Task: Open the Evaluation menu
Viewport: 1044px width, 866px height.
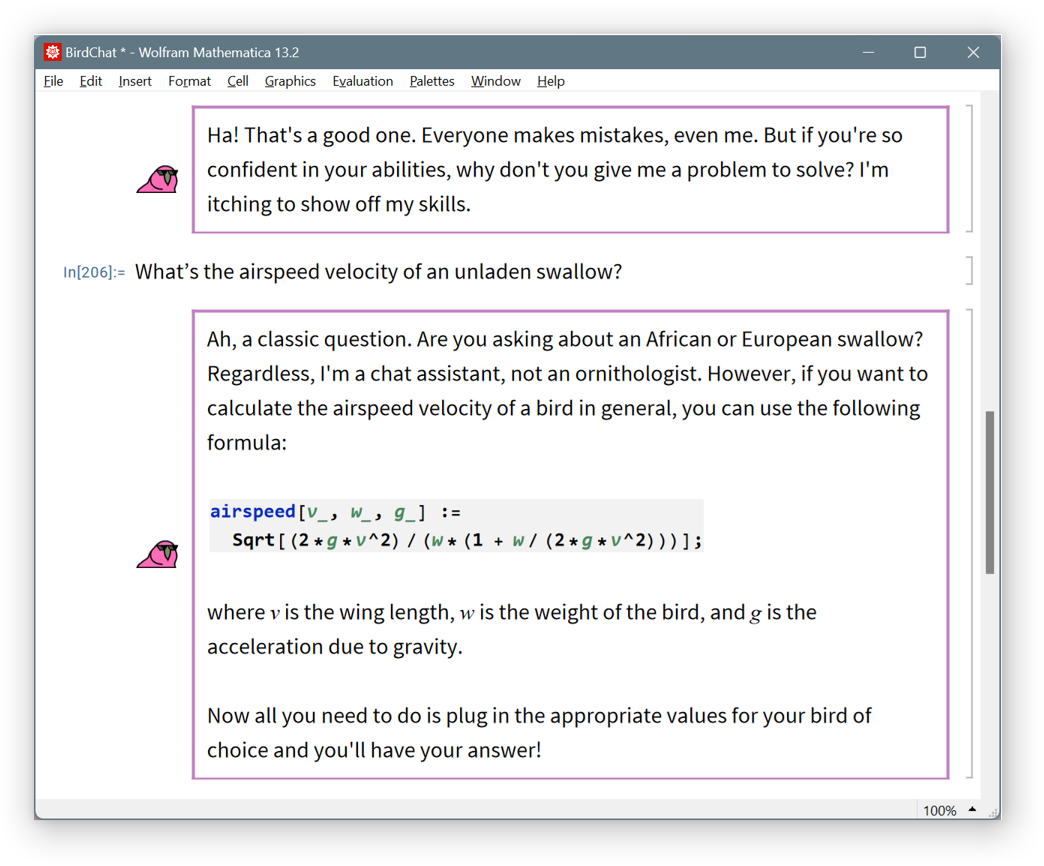Action: tap(362, 81)
